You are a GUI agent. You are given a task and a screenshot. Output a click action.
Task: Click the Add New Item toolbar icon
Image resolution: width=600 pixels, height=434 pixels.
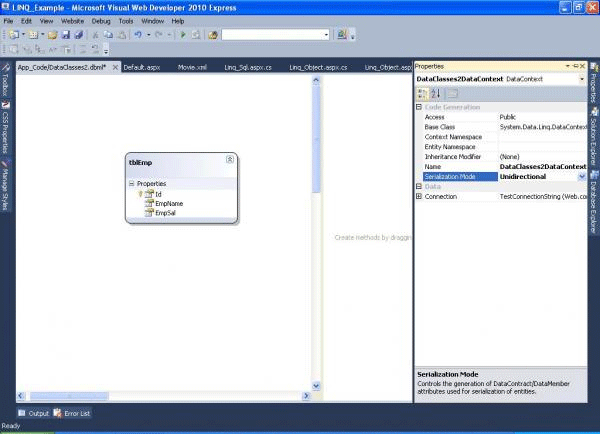(x=33, y=35)
